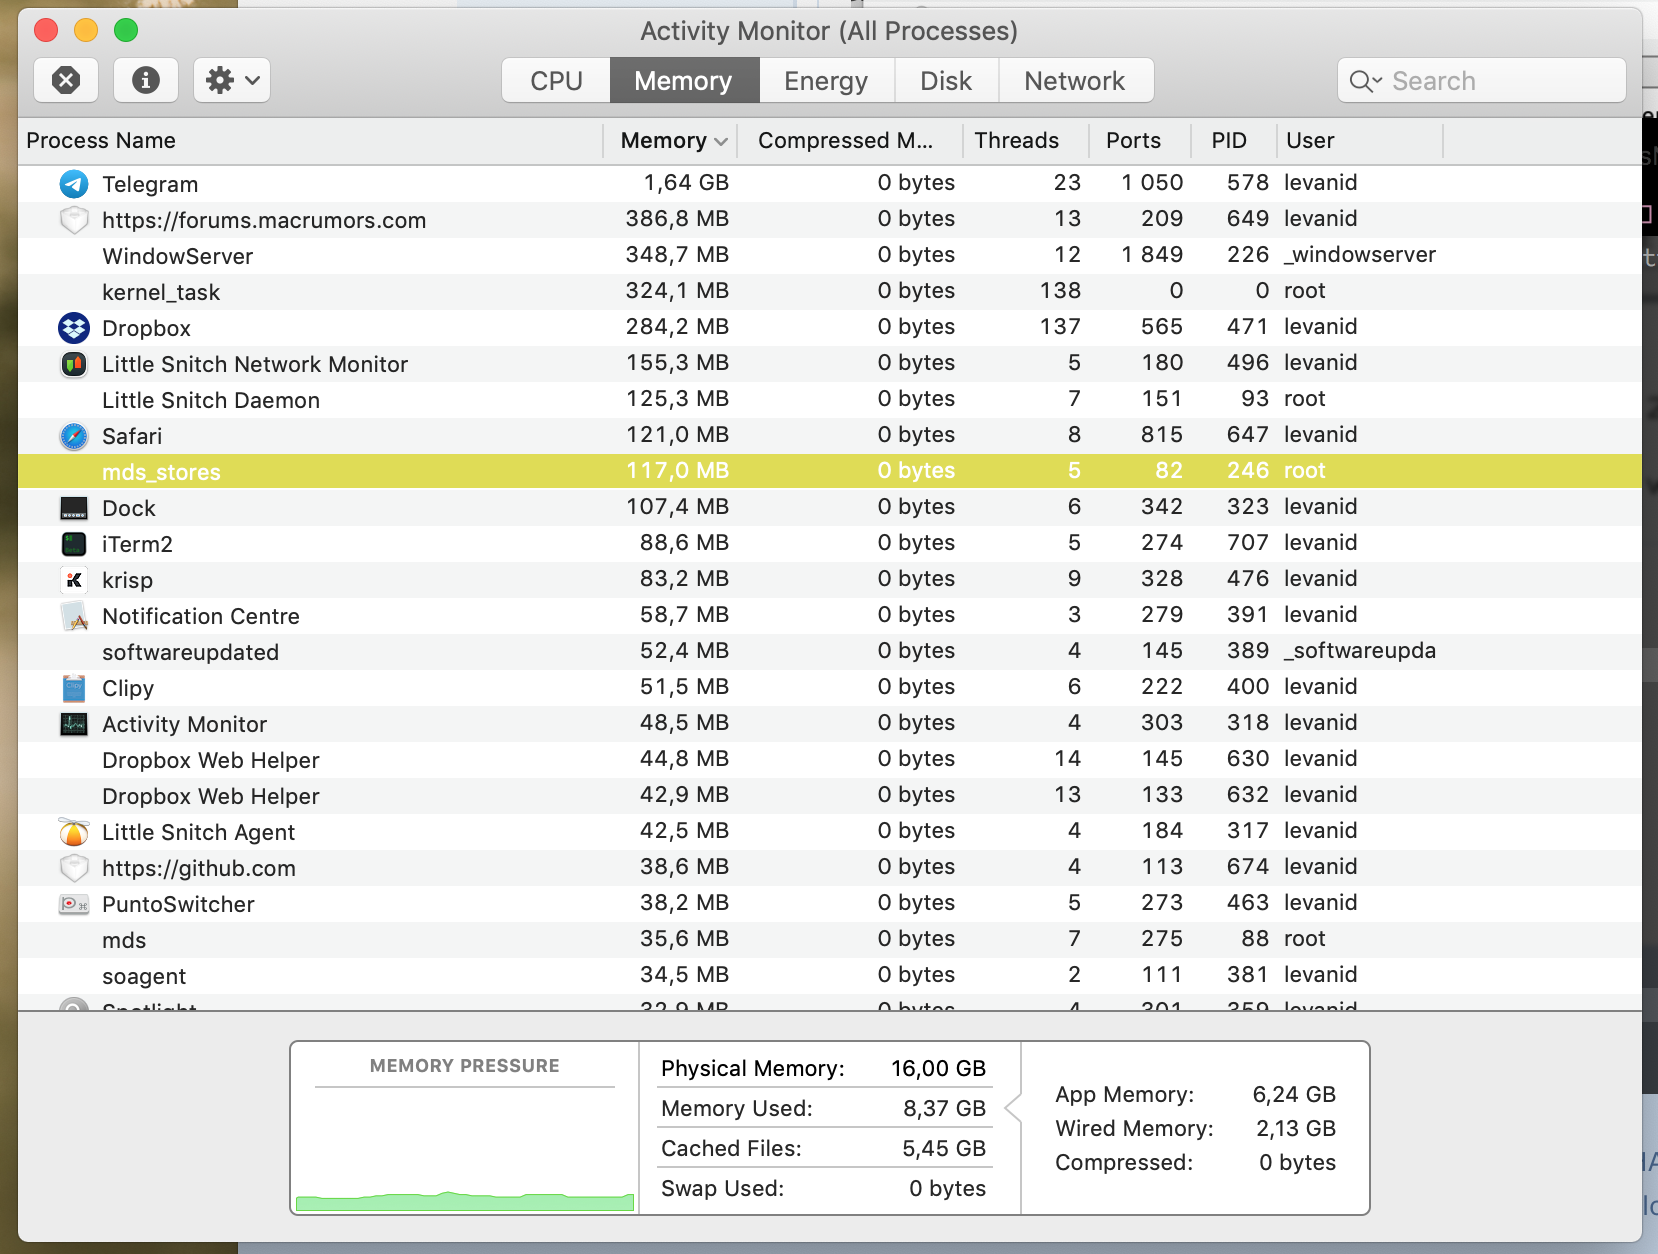Viewport: 1658px width, 1254px height.
Task: Open process info with the inspect icon
Action: click(146, 80)
